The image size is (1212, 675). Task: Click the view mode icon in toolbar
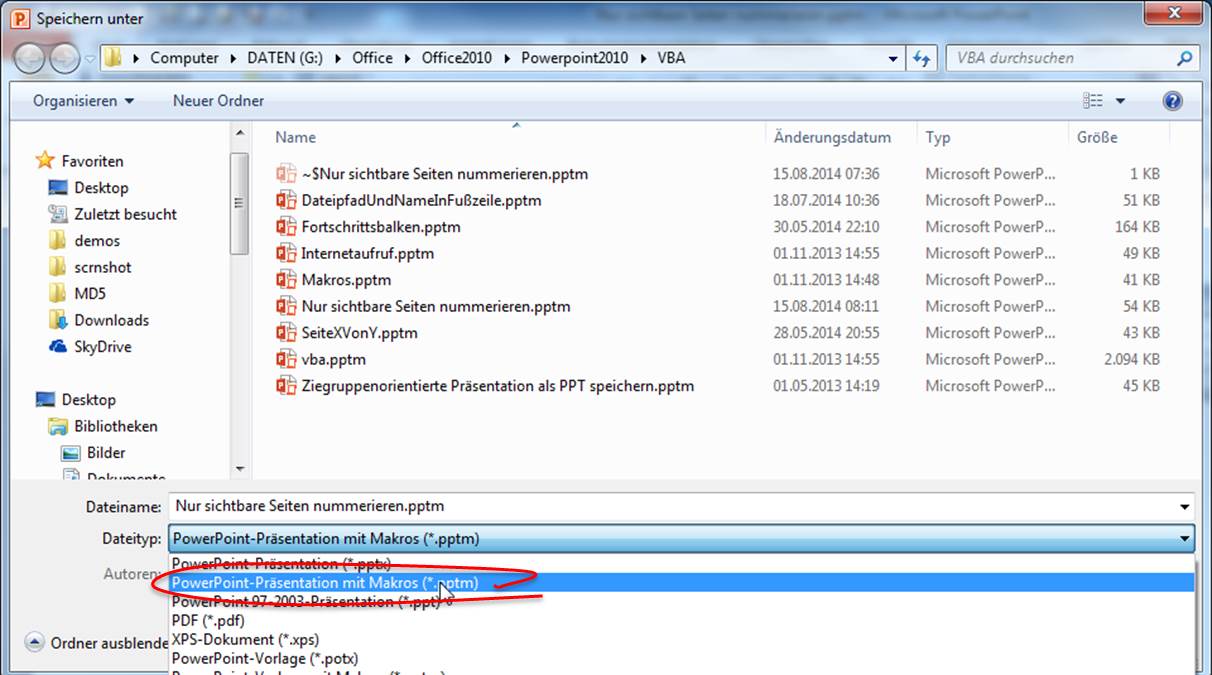[1093, 101]
